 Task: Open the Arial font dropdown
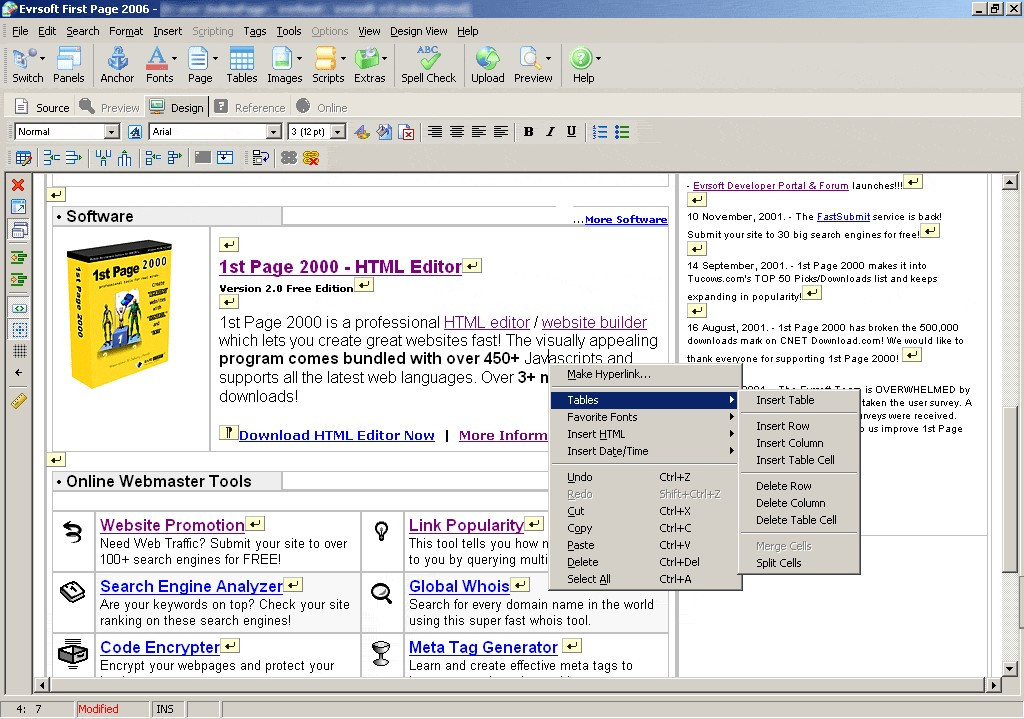pyautogui.click(x=274, y=132)
